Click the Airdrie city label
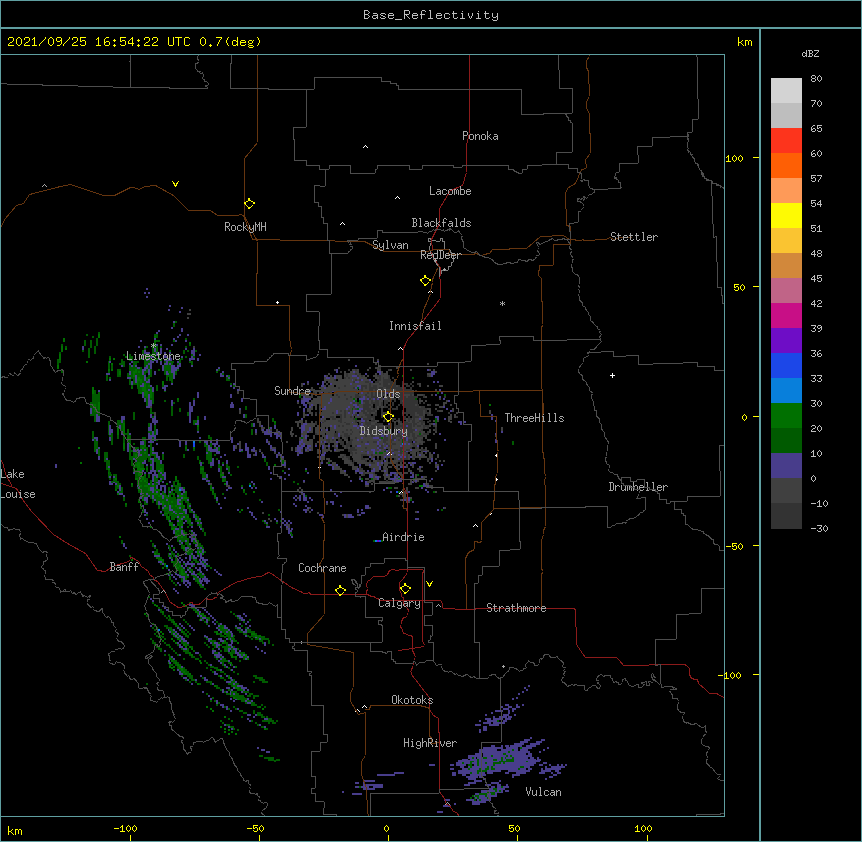Screen dimensions: 862x842 click(403, 537)
